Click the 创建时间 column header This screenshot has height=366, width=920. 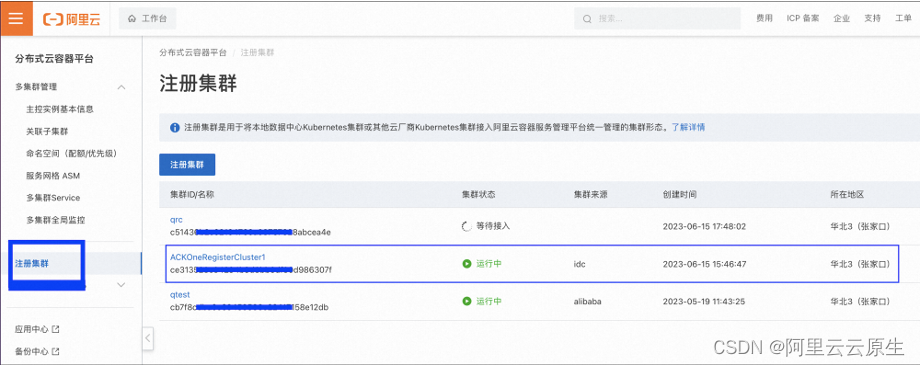click(x=679, y=194)
